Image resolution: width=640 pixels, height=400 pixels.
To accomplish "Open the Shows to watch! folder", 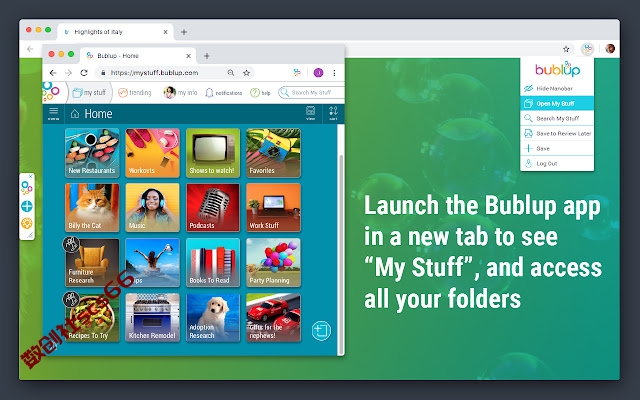I will [213, 153].
